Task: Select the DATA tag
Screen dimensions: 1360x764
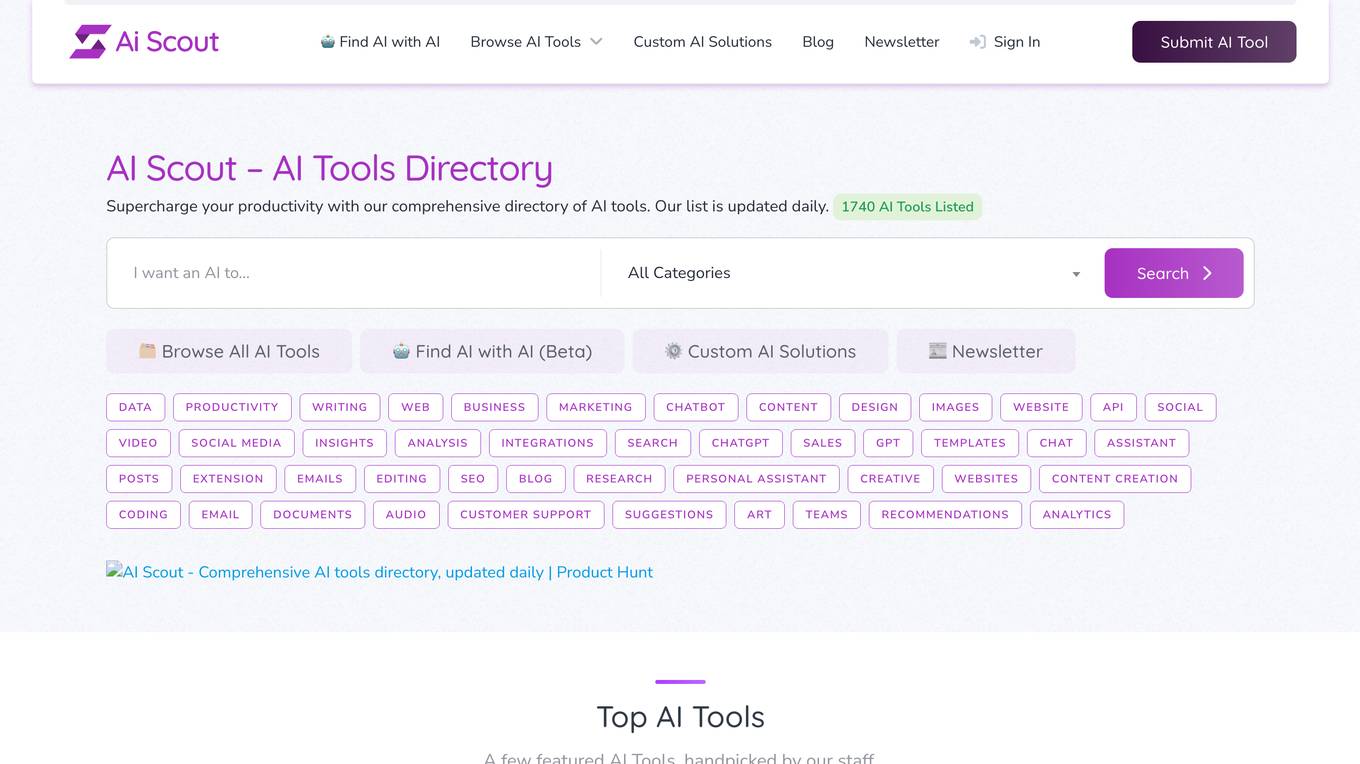Action: [x=135, y=407]
